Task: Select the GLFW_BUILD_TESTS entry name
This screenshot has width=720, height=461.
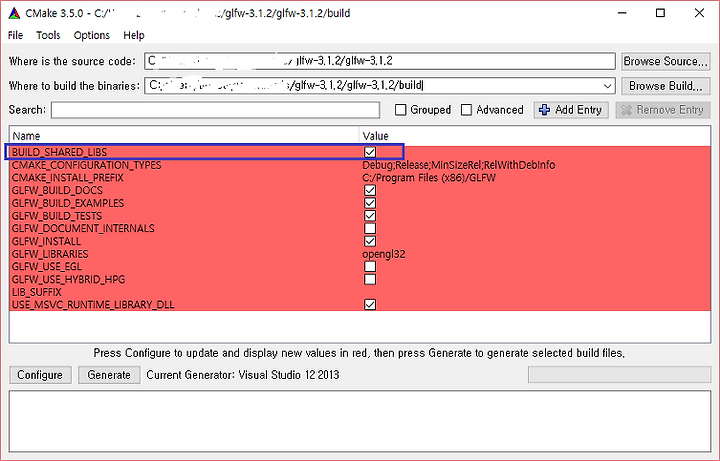Action: point(57,216)
